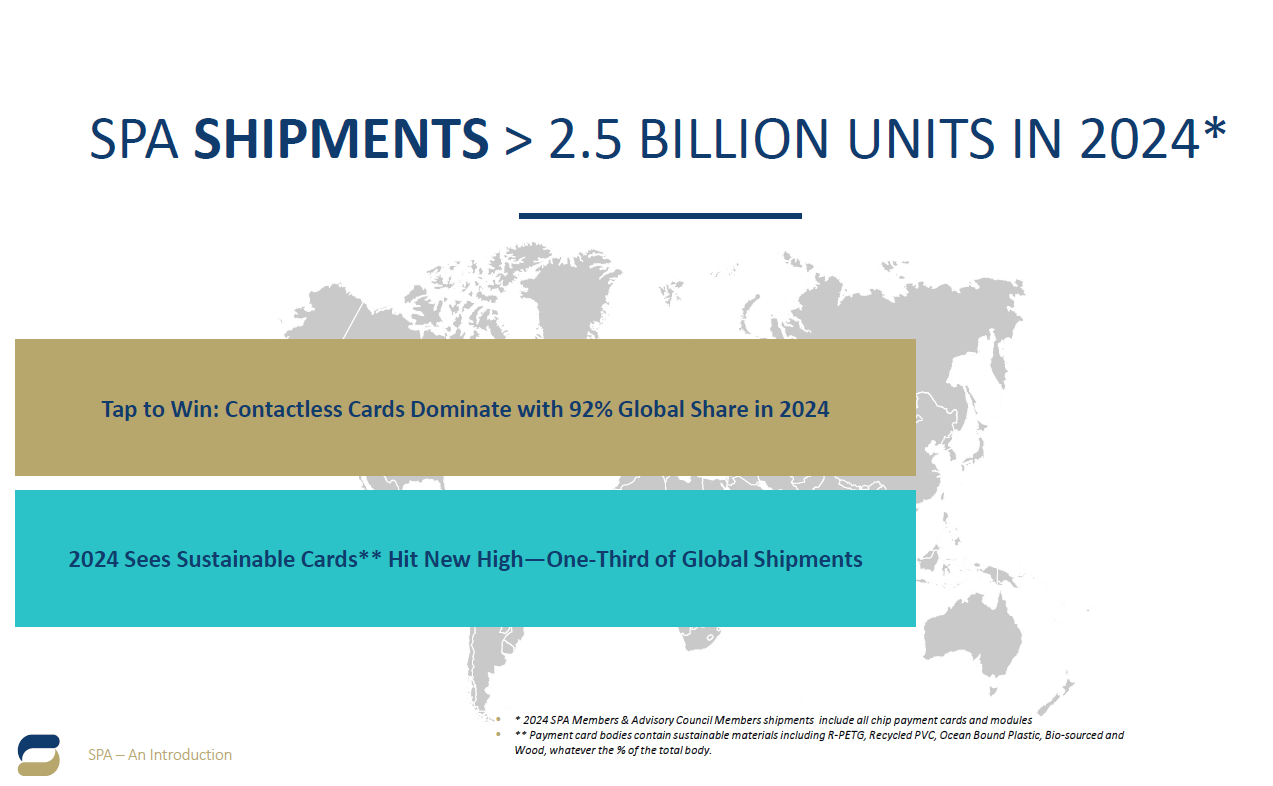Click the footnote about payment card body materials

pyautogui.click(x=818, y=742)
